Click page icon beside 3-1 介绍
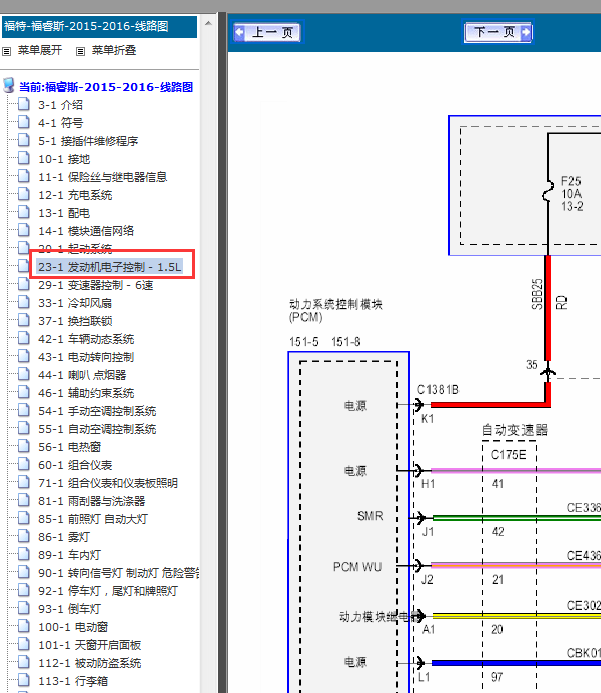This screenshot has height=693, width=601. click(x=24, y=104)
